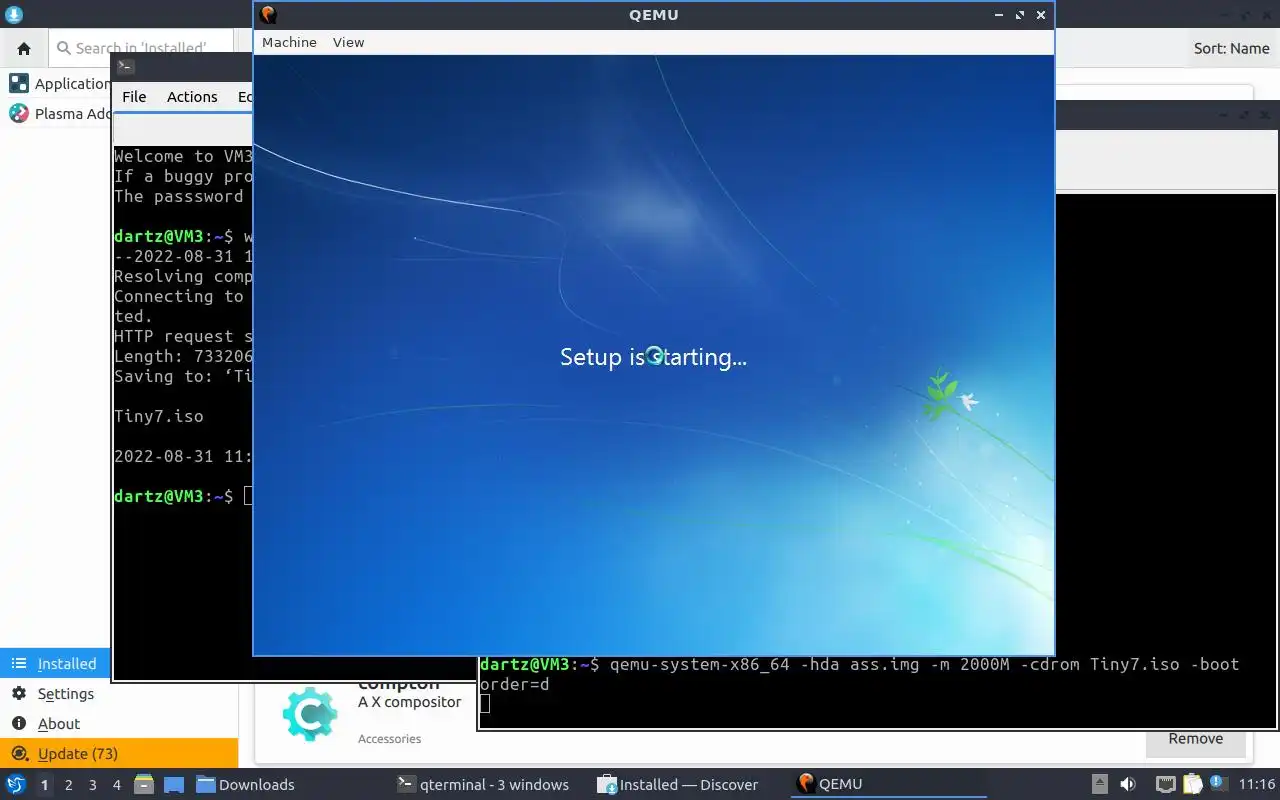Open the Machine menu in QEMU
The height and width of the screenshot is (800, 1280).
[x=289, y=42]
